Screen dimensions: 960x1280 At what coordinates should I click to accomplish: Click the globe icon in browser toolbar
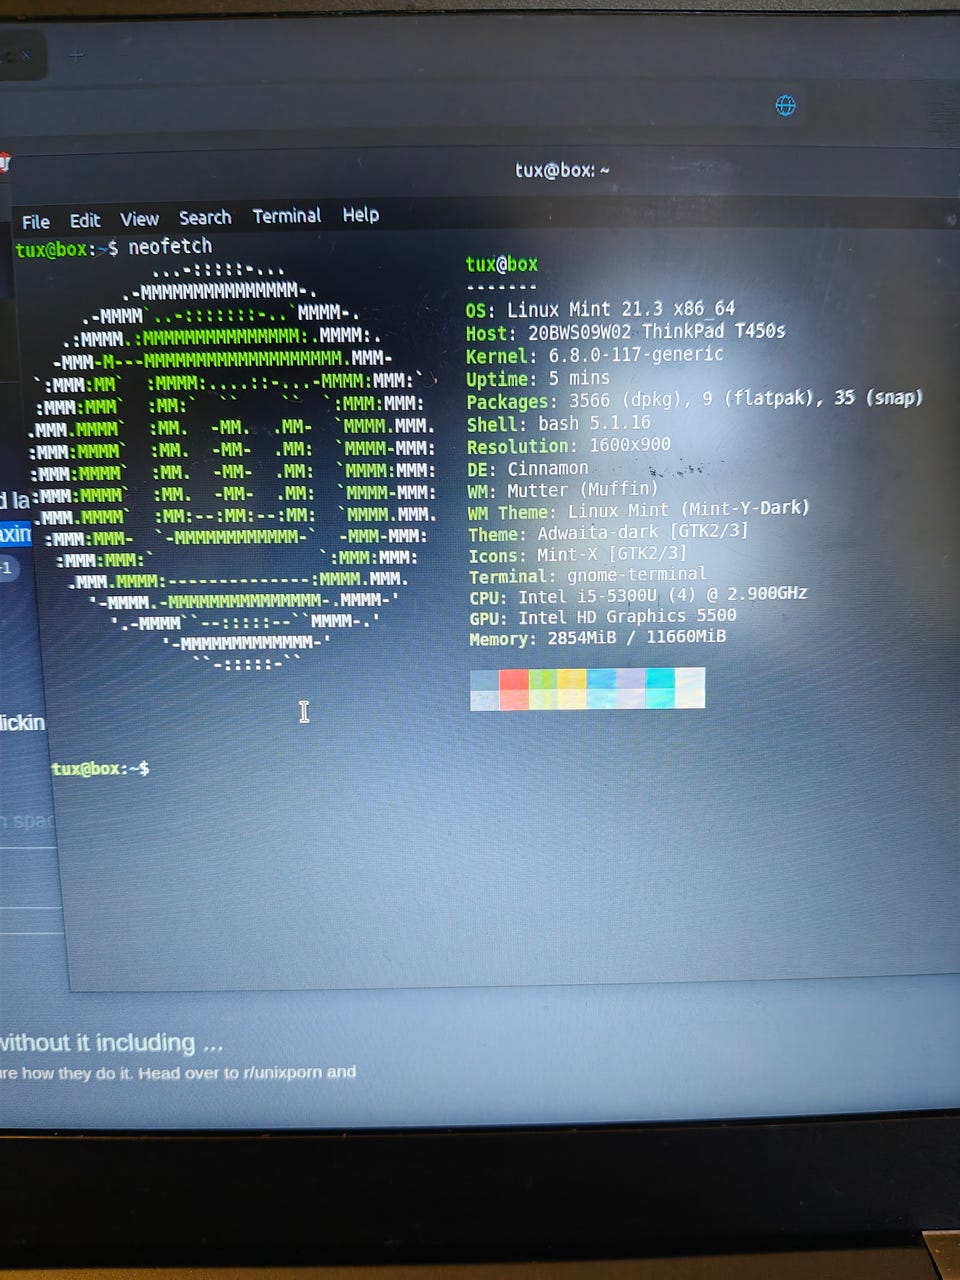pyautogui.click(x=786, y=106)
